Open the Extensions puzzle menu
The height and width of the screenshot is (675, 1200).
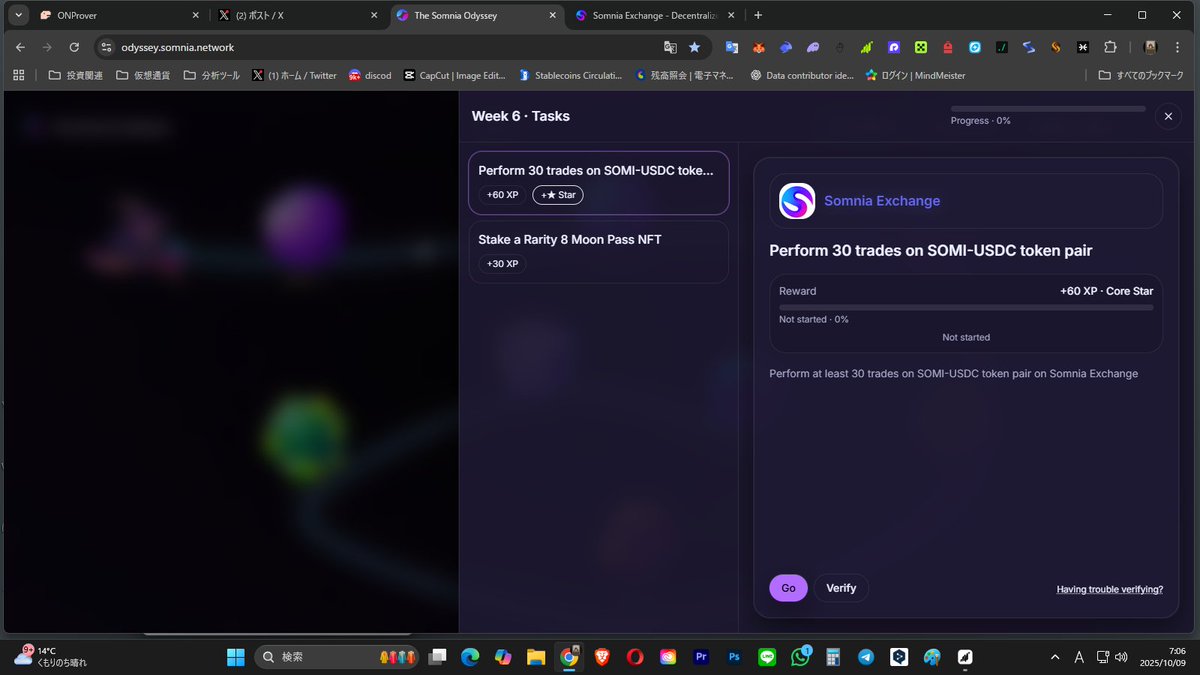click(1110, 47)
